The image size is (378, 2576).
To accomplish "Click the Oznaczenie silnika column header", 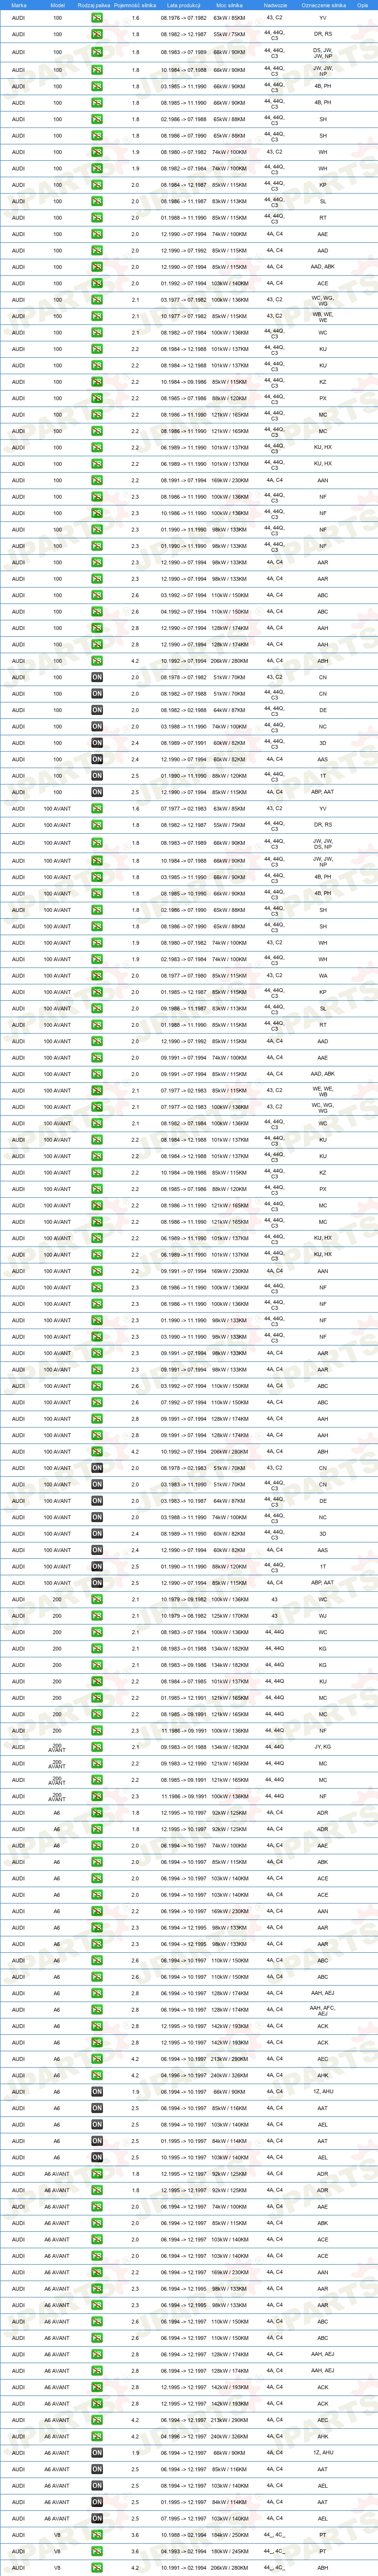I will click(323, 5).
